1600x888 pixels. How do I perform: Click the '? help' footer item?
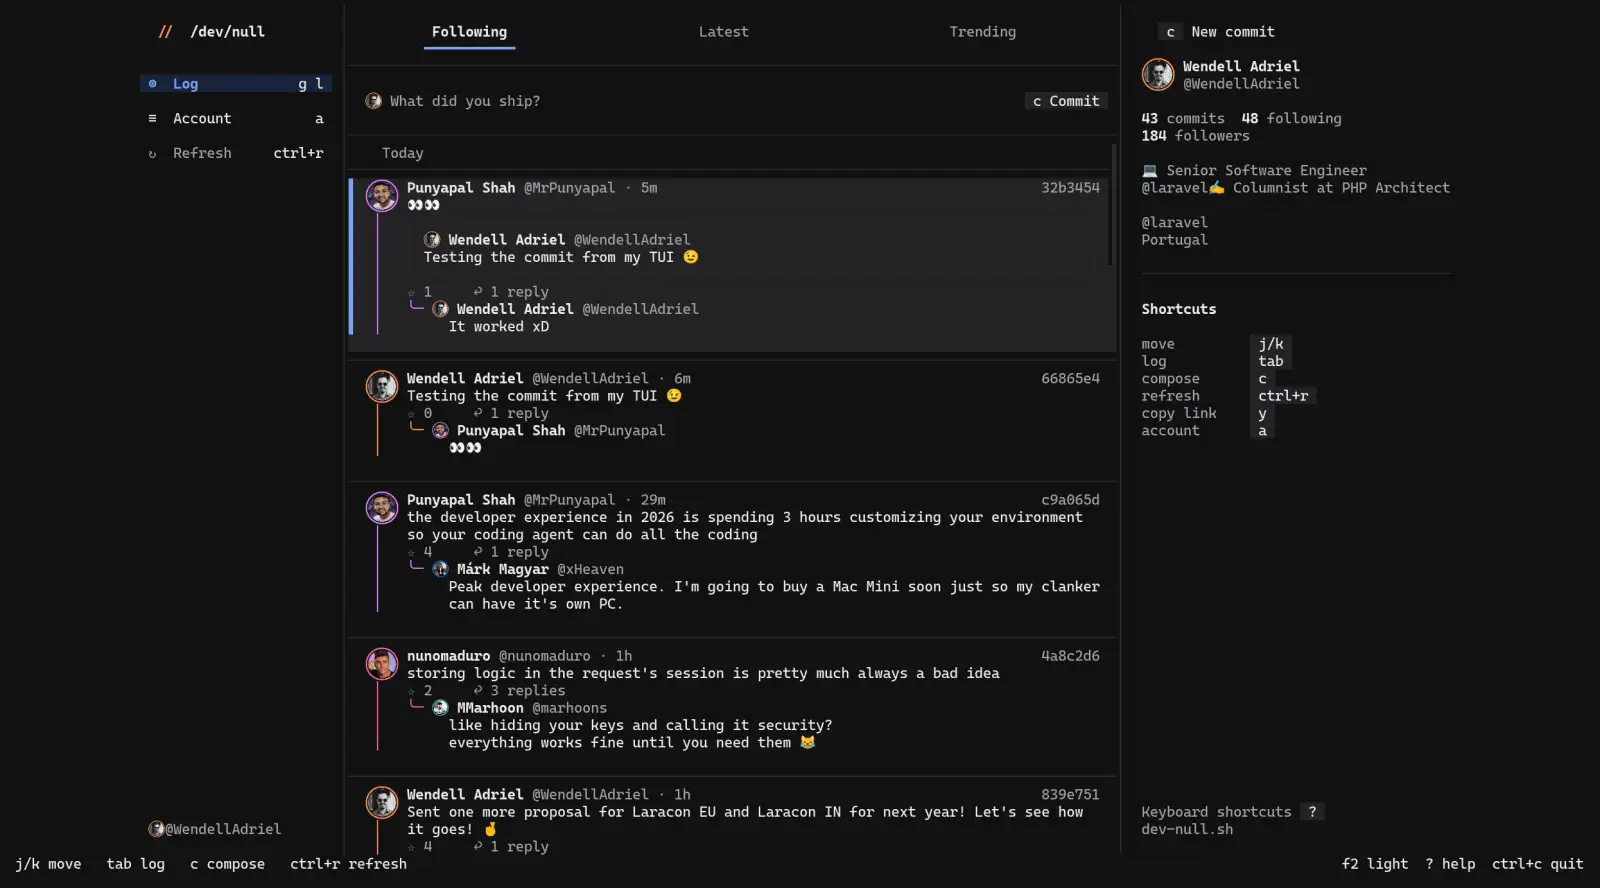pyautogui.click(x=1450, y=864)
